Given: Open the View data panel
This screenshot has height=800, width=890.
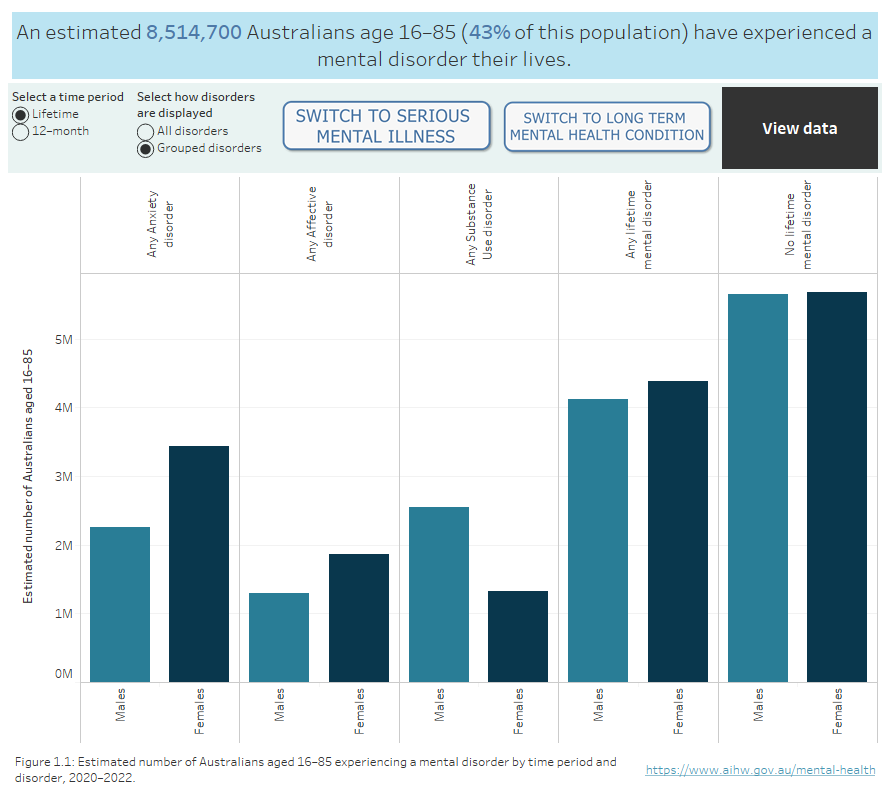Looking at the screenshot, I should point(799,127).
